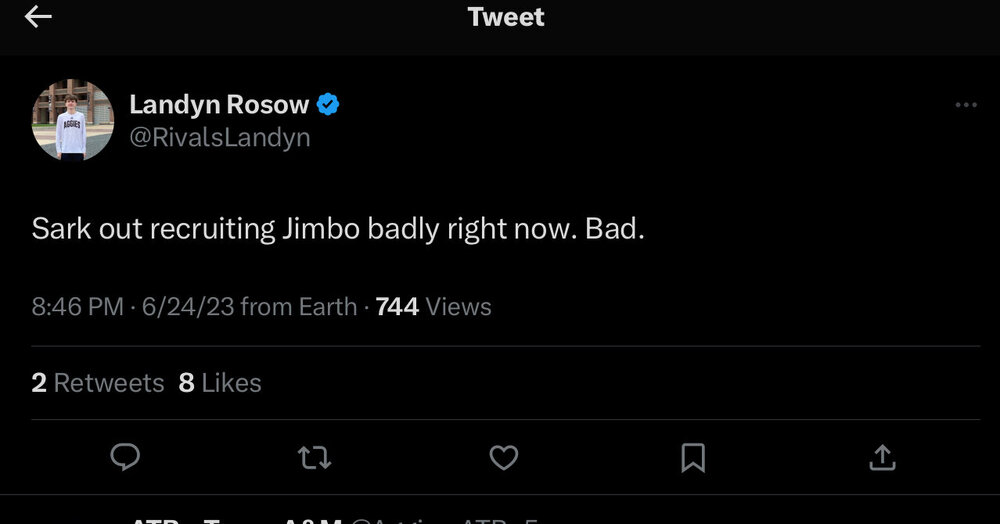Image resolution: width=1000 pixels, height=524 pixels.
Task: View the 2 Retweets list
Action: point(98,383)
